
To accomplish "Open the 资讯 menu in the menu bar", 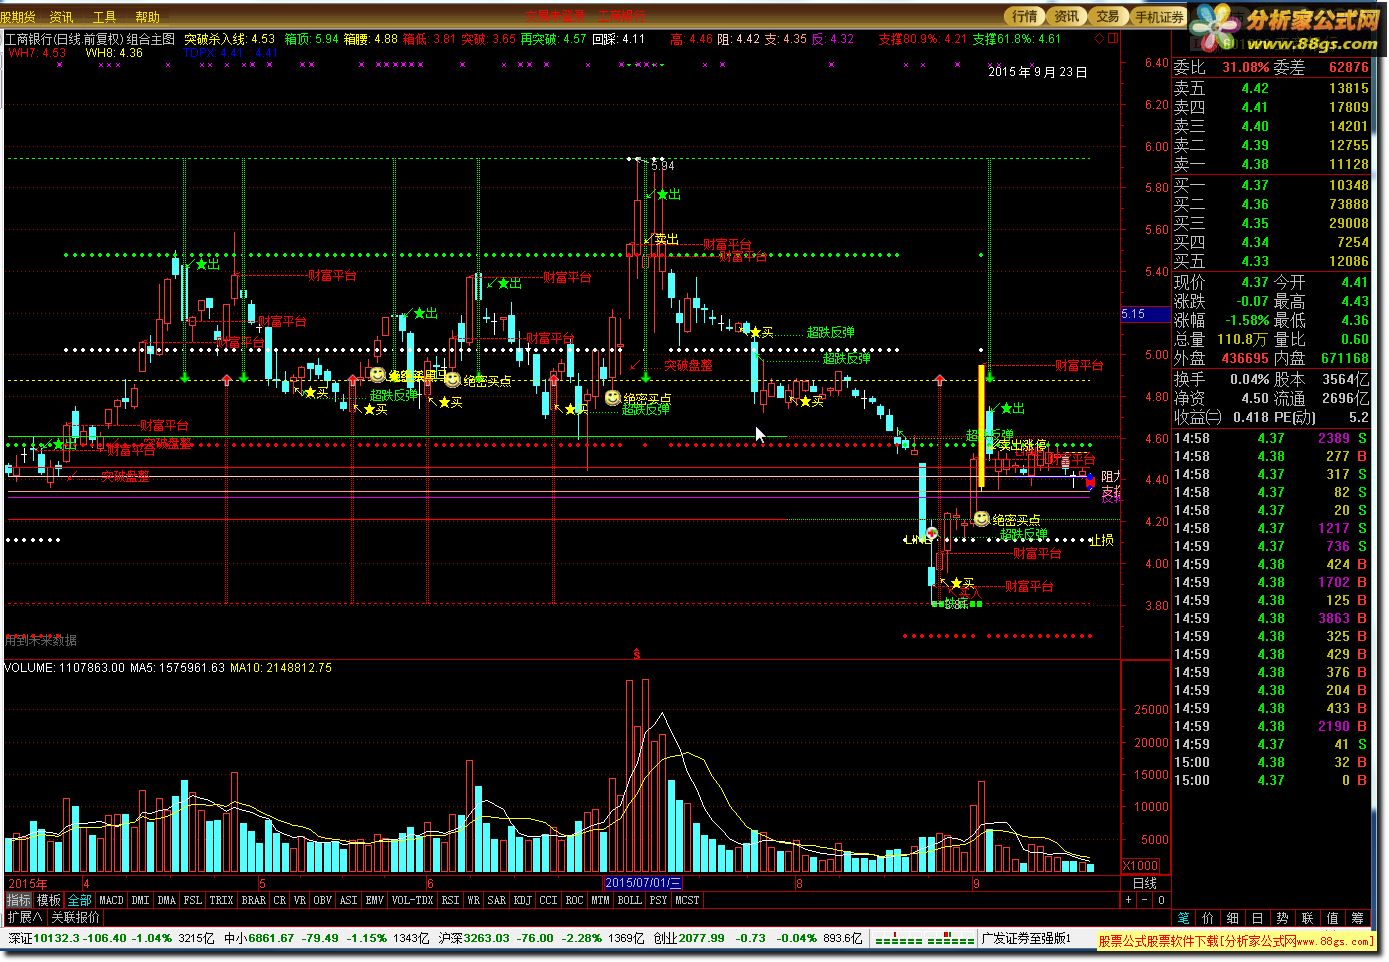I will click(61, 17).
